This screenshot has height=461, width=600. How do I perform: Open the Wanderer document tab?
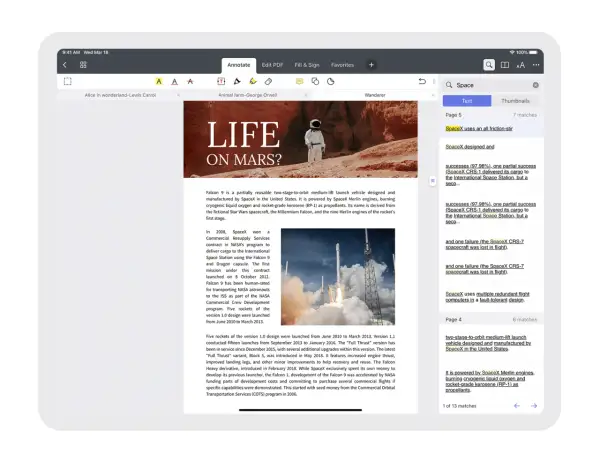pyautogui.click(x=375, y=95)
